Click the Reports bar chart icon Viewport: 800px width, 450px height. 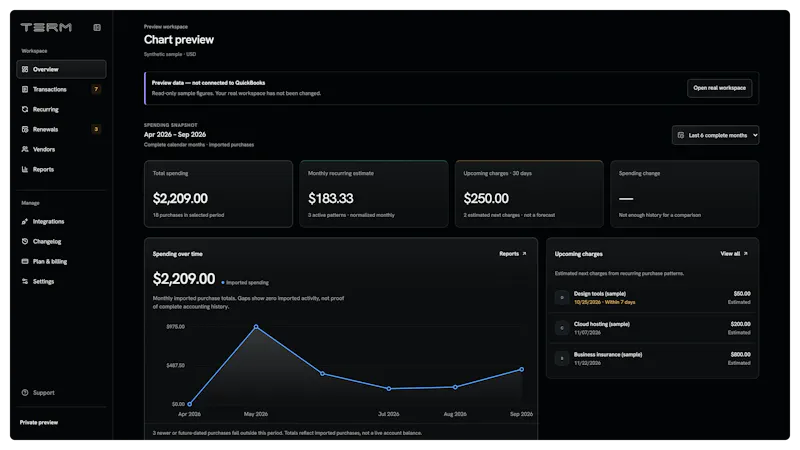click(25, 169)
